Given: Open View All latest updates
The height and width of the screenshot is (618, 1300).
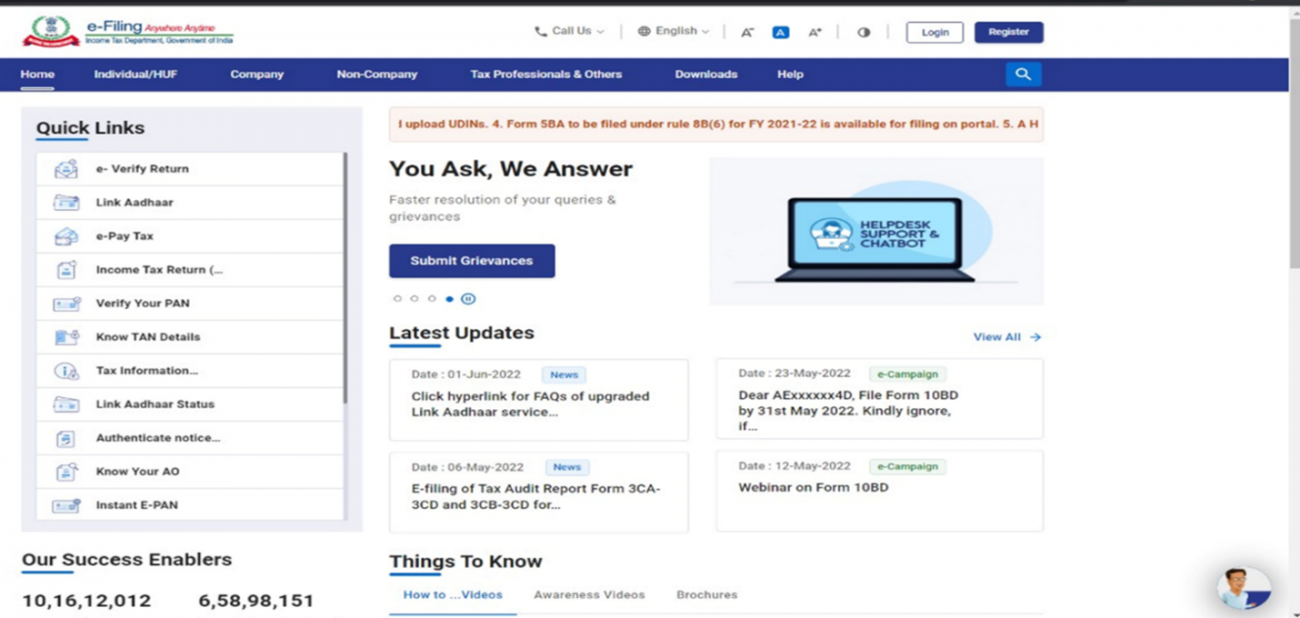Looking at the screenshot, I should (1006, 337).
